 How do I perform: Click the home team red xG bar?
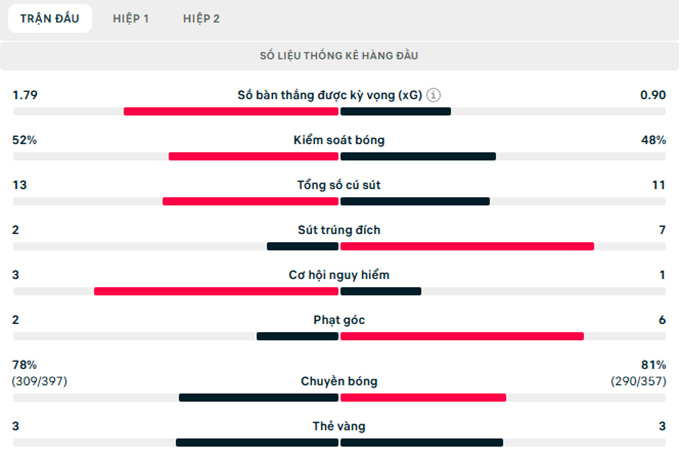coord(231,111)
